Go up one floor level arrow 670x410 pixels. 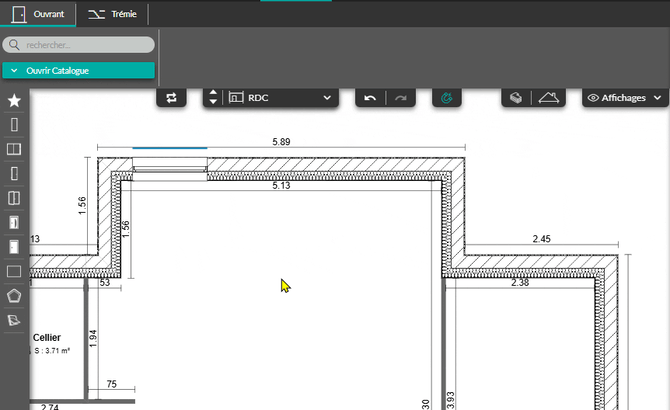[213, 93]
